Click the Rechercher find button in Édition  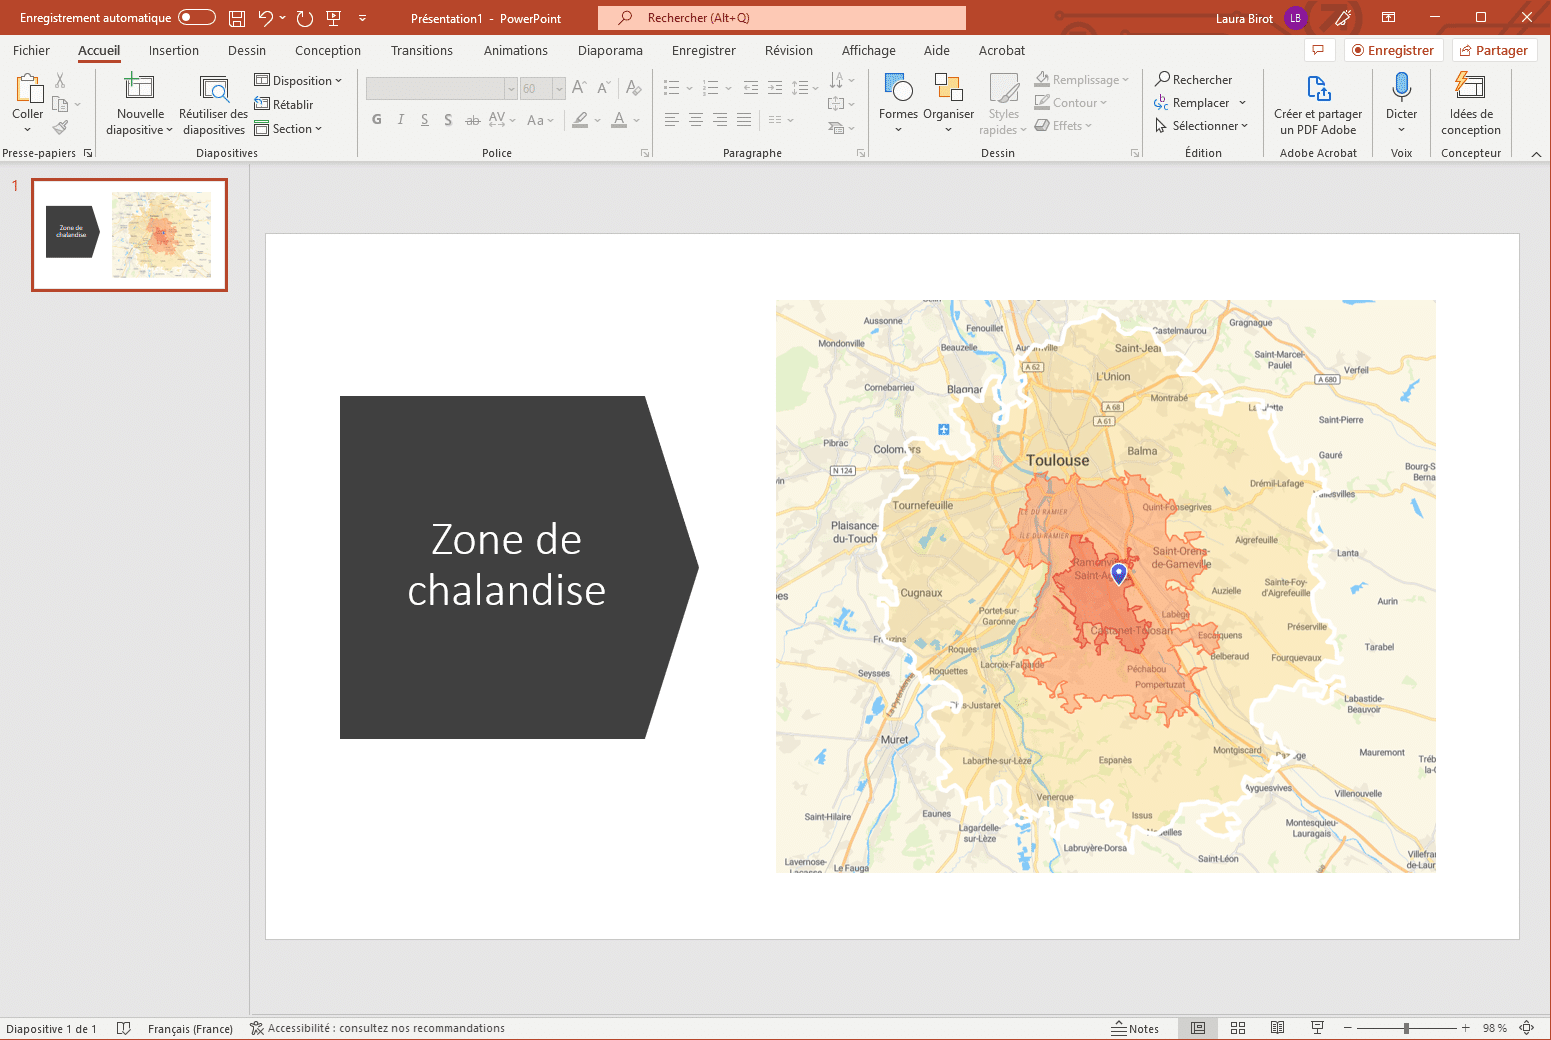[1194, 79]
